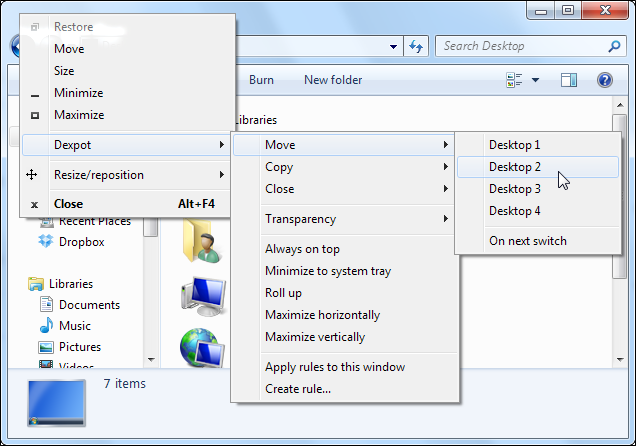Click the Documents library icon
The image size is (636, 446).
pos(46,304)
